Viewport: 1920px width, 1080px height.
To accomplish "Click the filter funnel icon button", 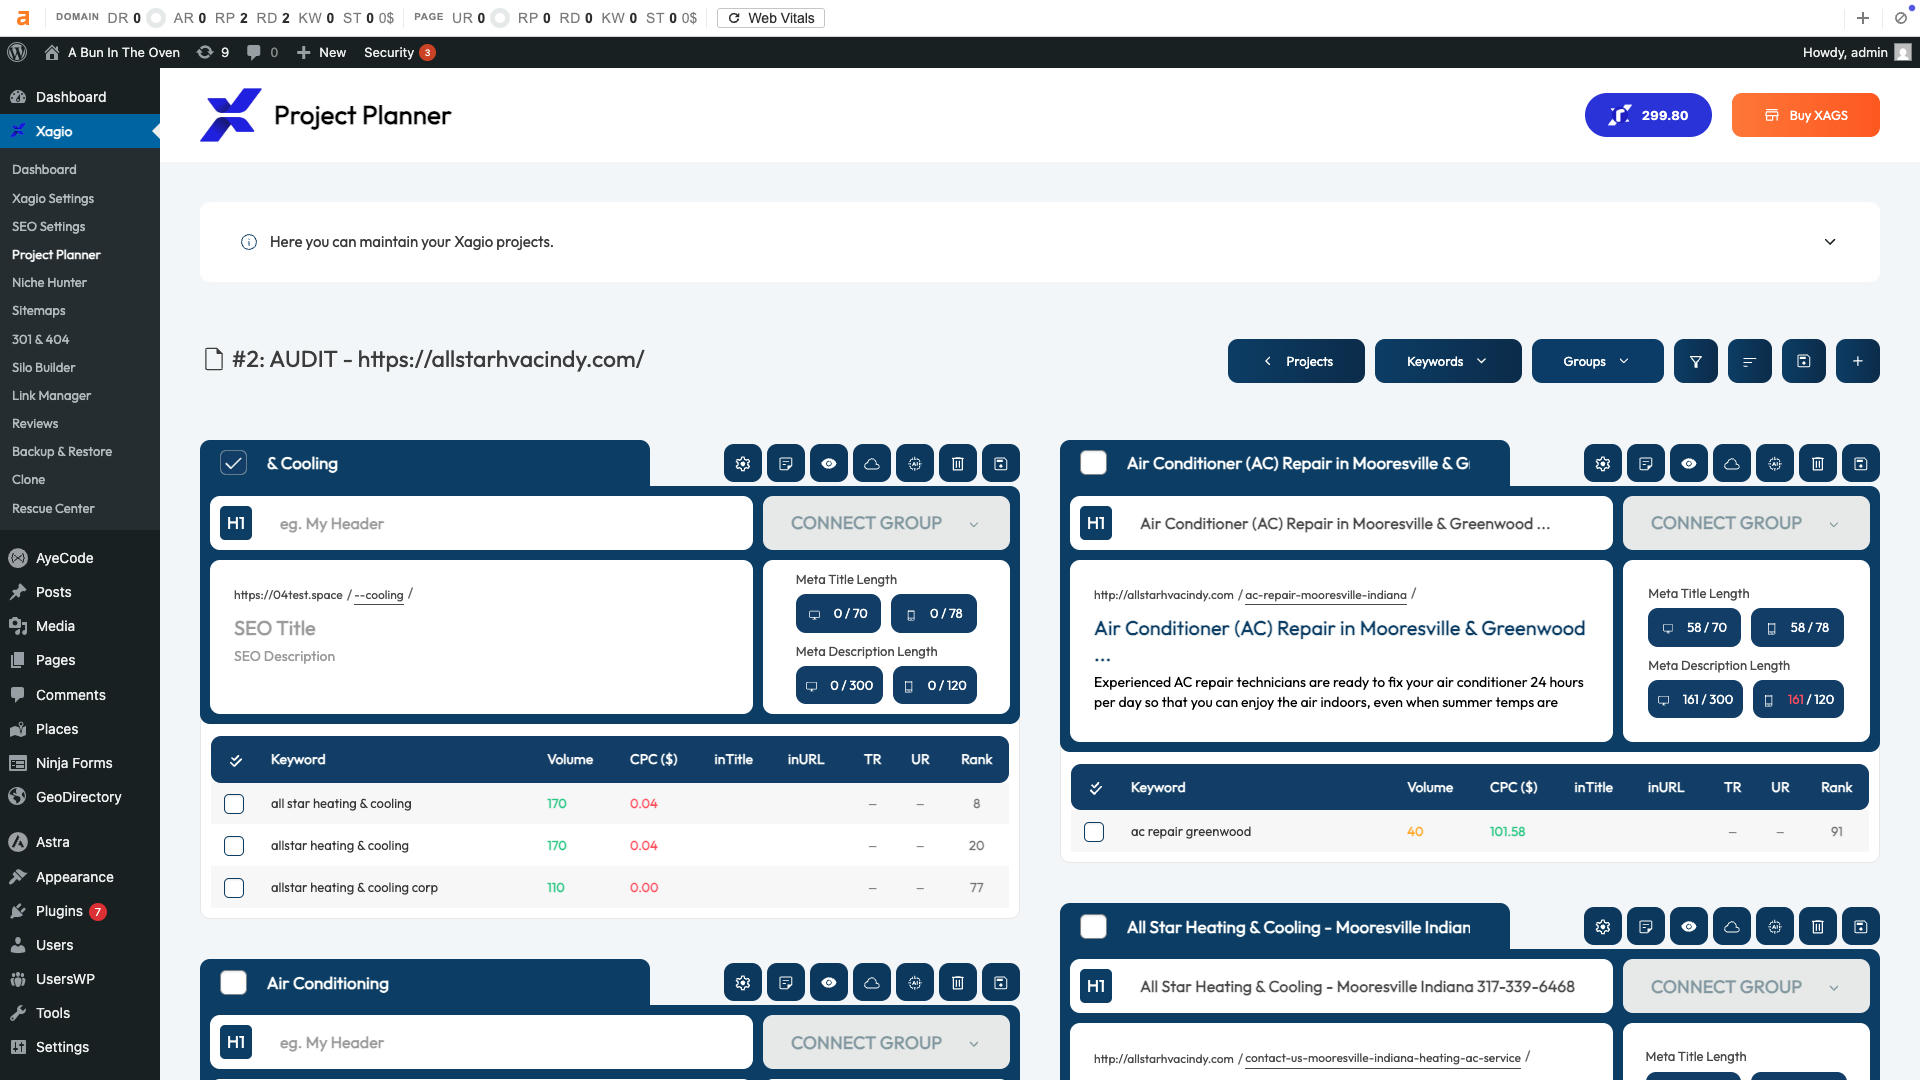I will click(x=1696, y=361).
